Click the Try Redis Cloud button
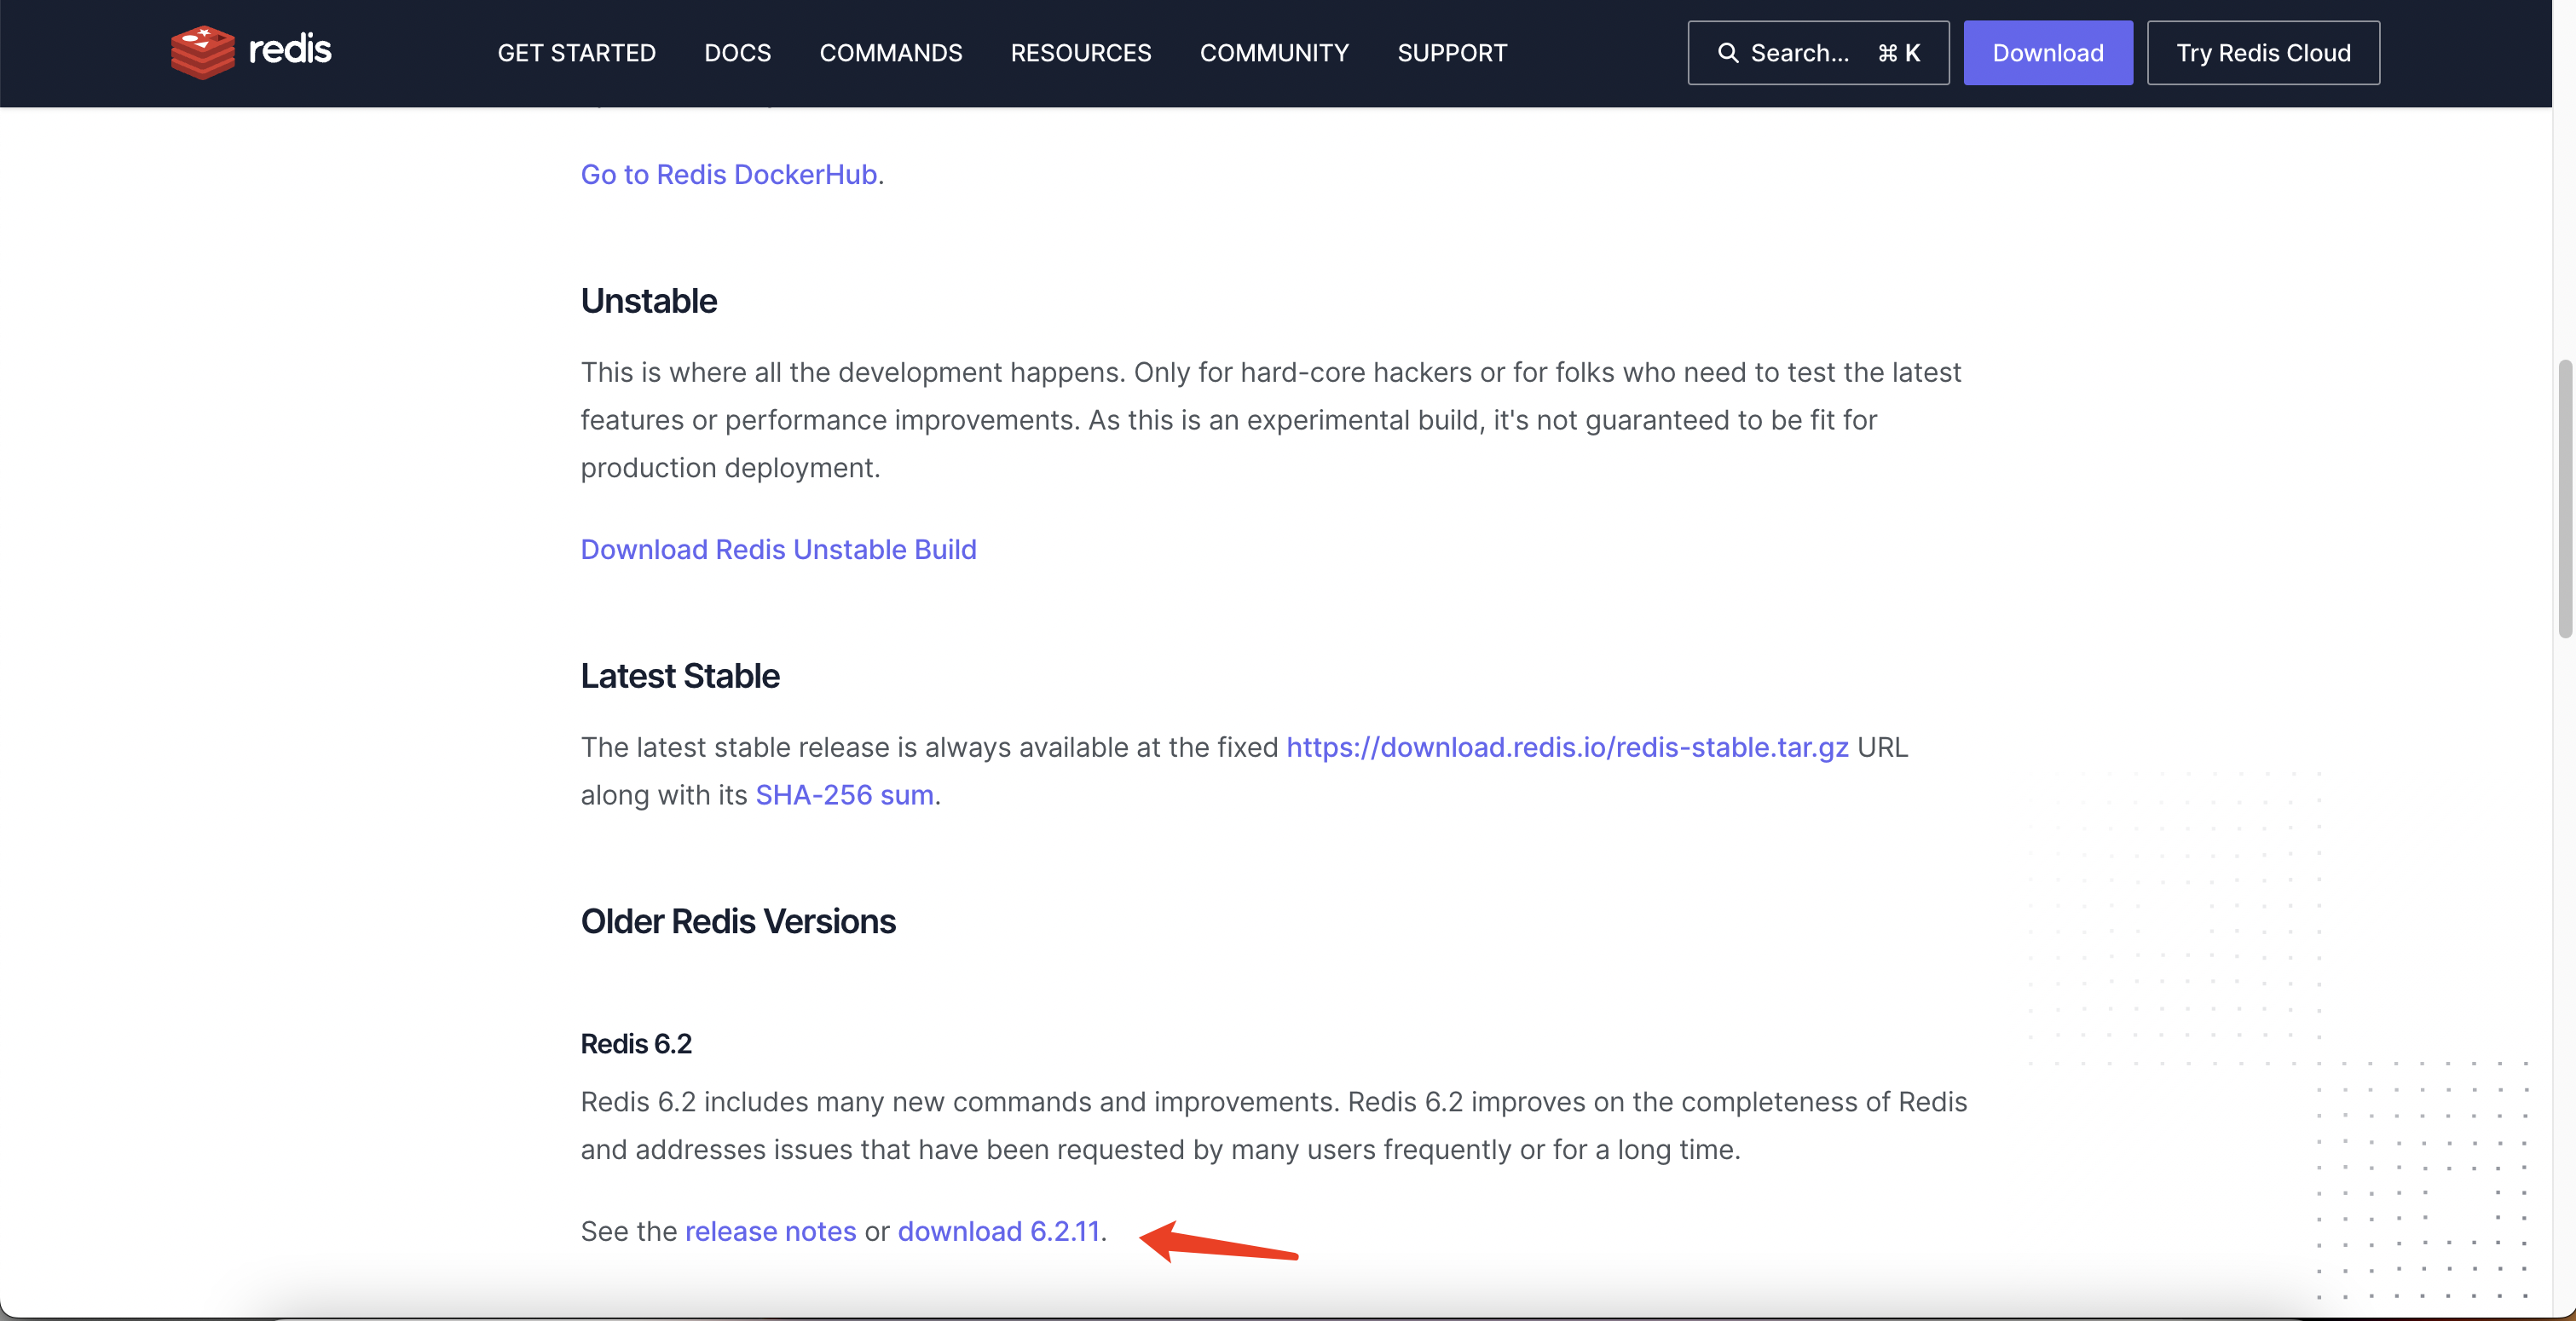This screenshot has height=1321, width=2576. coord(2263,52)
